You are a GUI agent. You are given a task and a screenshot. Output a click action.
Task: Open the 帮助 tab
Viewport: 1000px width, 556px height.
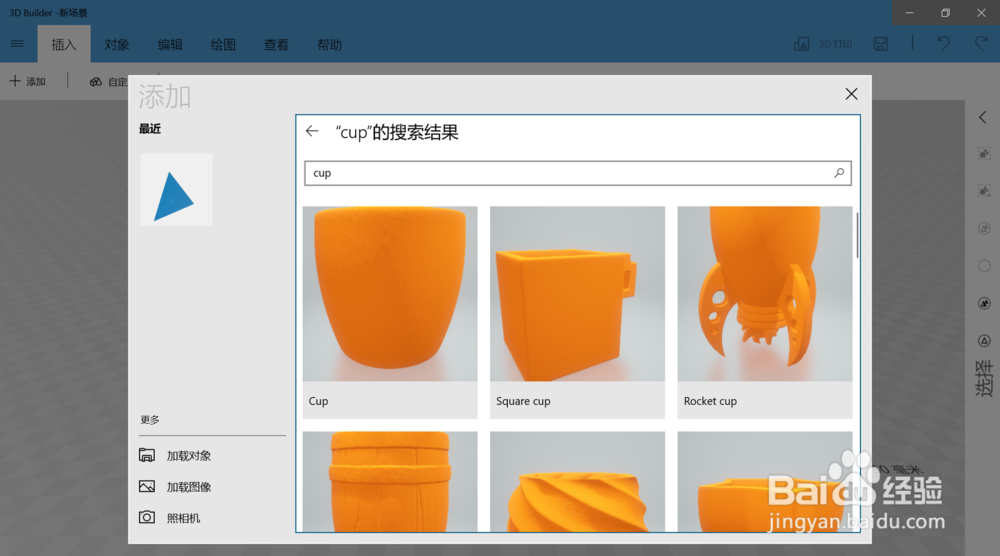329,45
